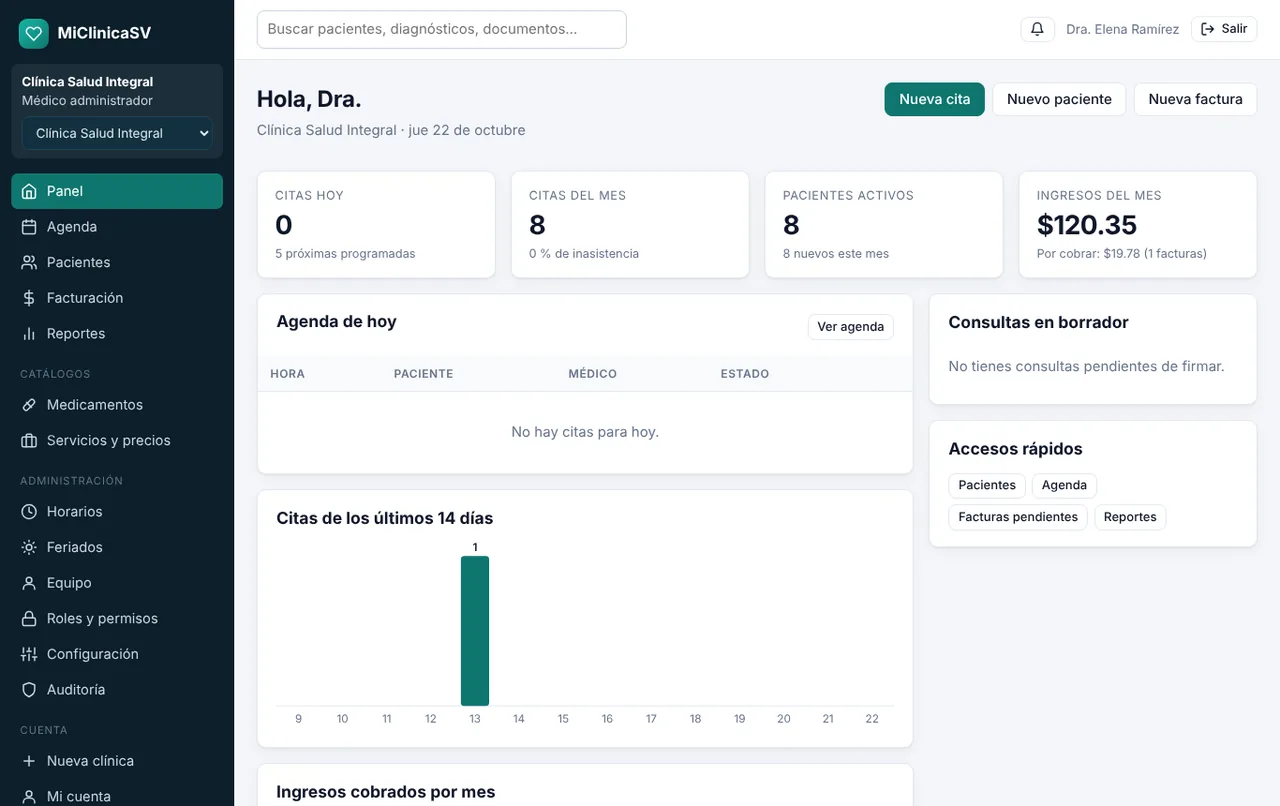1280x806 pixels.
Task: Open Mi cuenta in the sidebar
Action: 117,796
